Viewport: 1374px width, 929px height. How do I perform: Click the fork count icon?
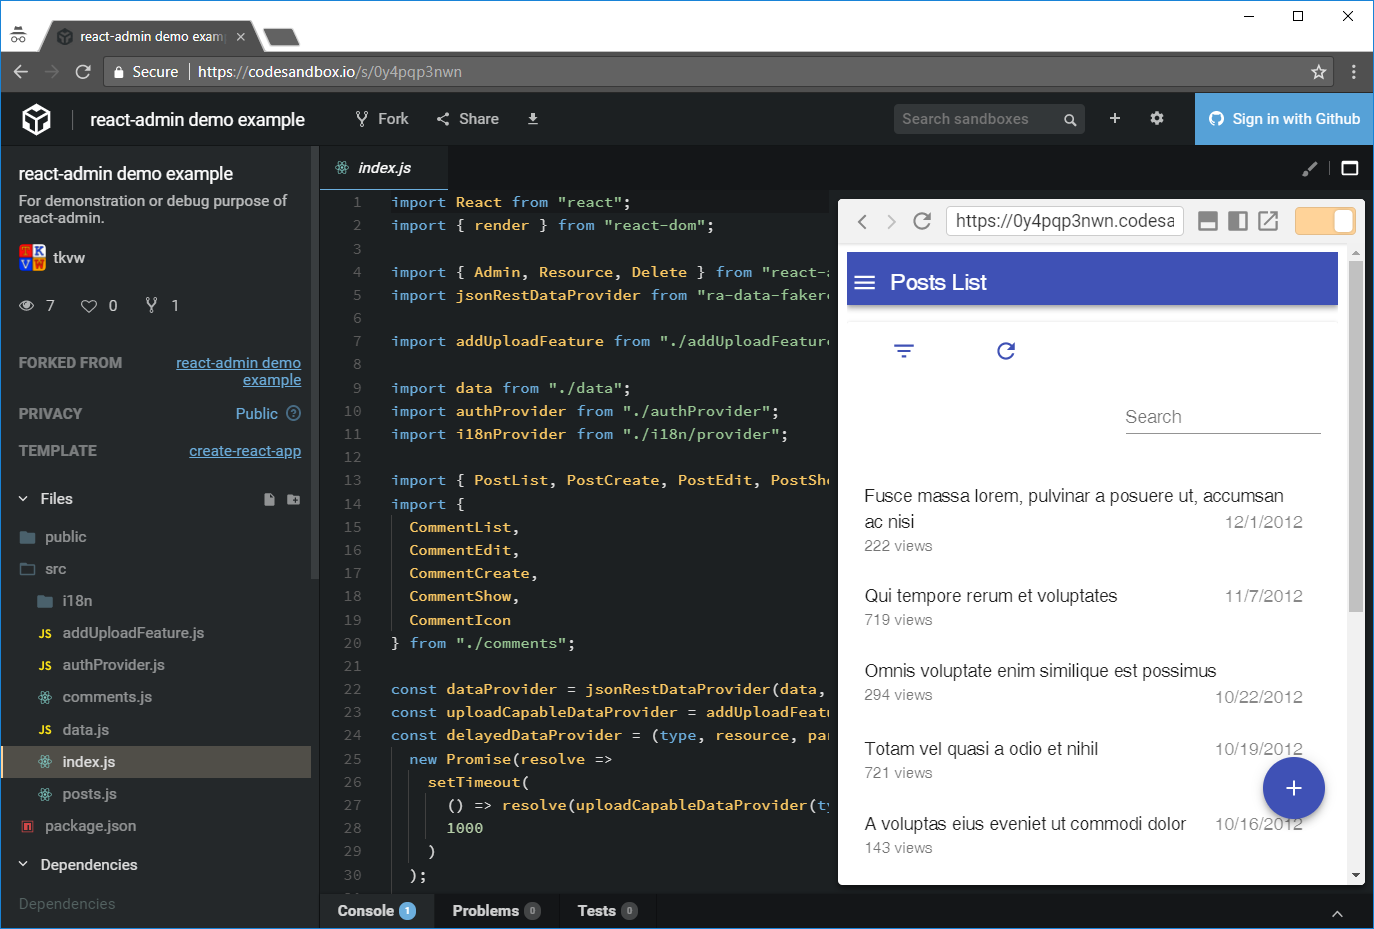151,305
